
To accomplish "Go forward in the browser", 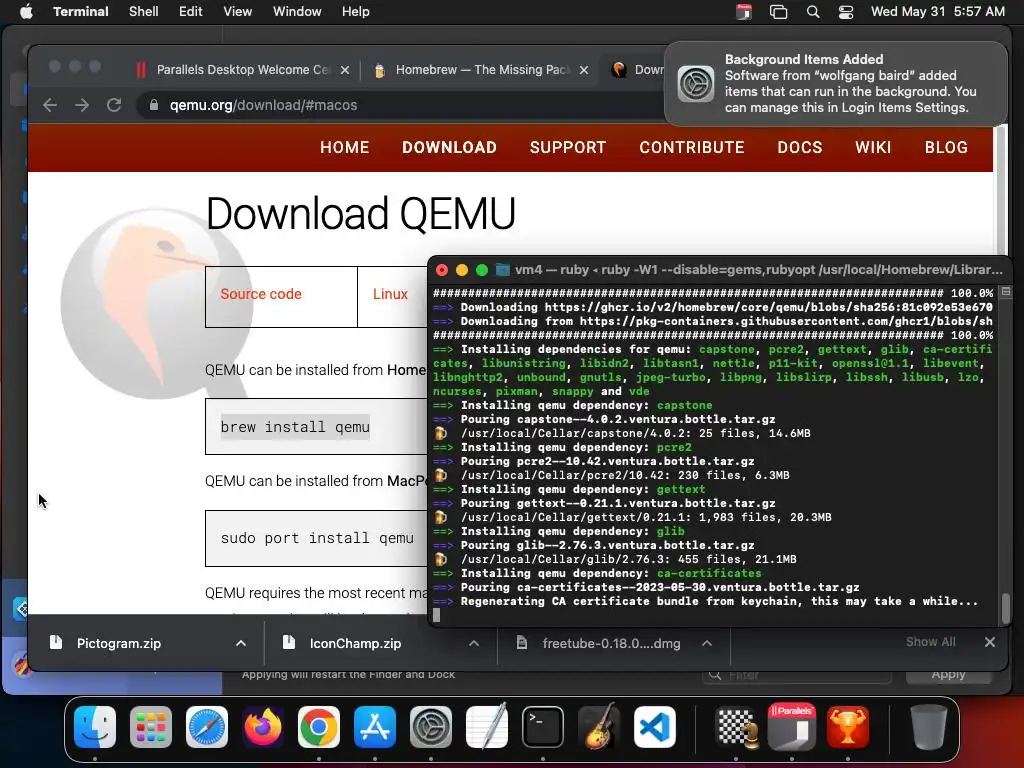I will click(x=82, y=105).
